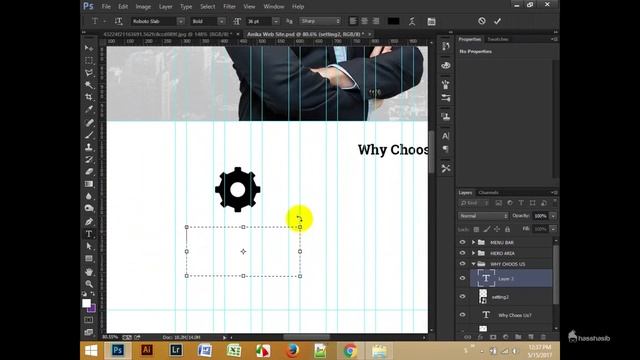Select the Pen tool
640x360 pixels.
click(89, 222)
